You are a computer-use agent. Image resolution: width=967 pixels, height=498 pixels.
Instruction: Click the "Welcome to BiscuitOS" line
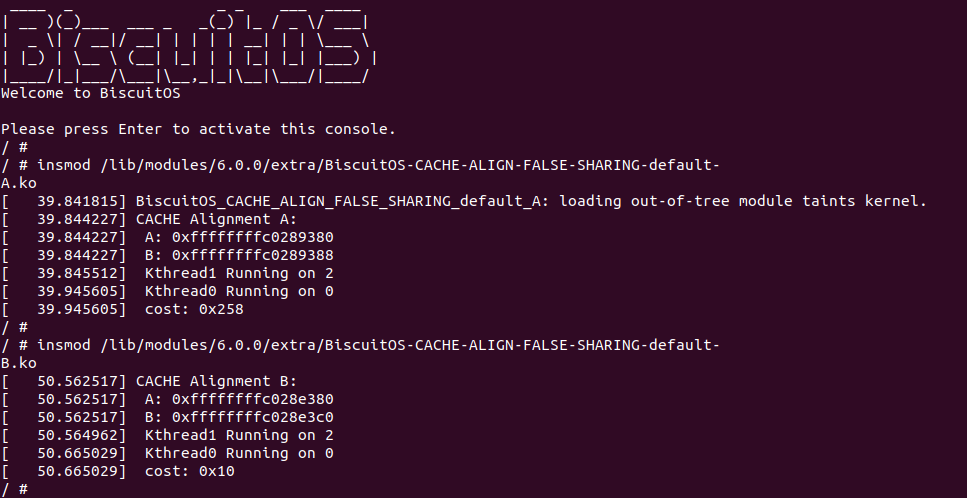(90, 94)
